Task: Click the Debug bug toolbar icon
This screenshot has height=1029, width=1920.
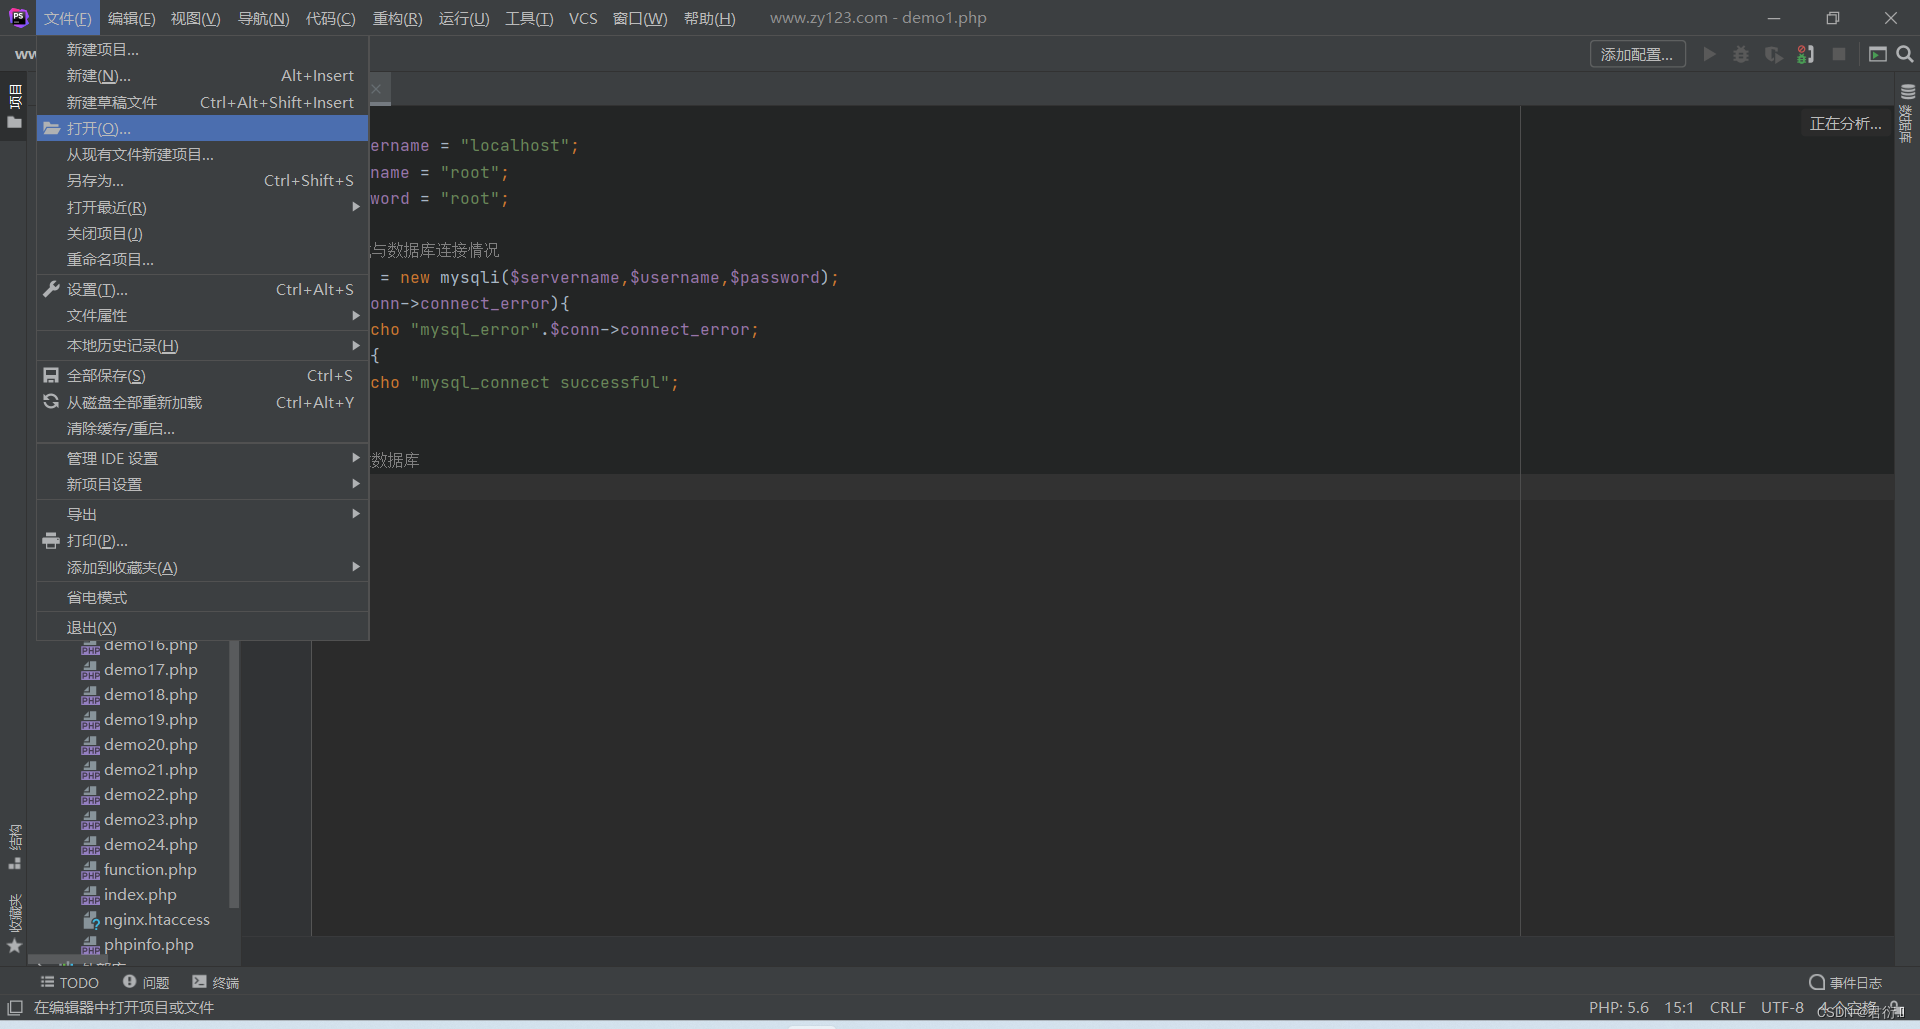Action: tap(1741, 54)
